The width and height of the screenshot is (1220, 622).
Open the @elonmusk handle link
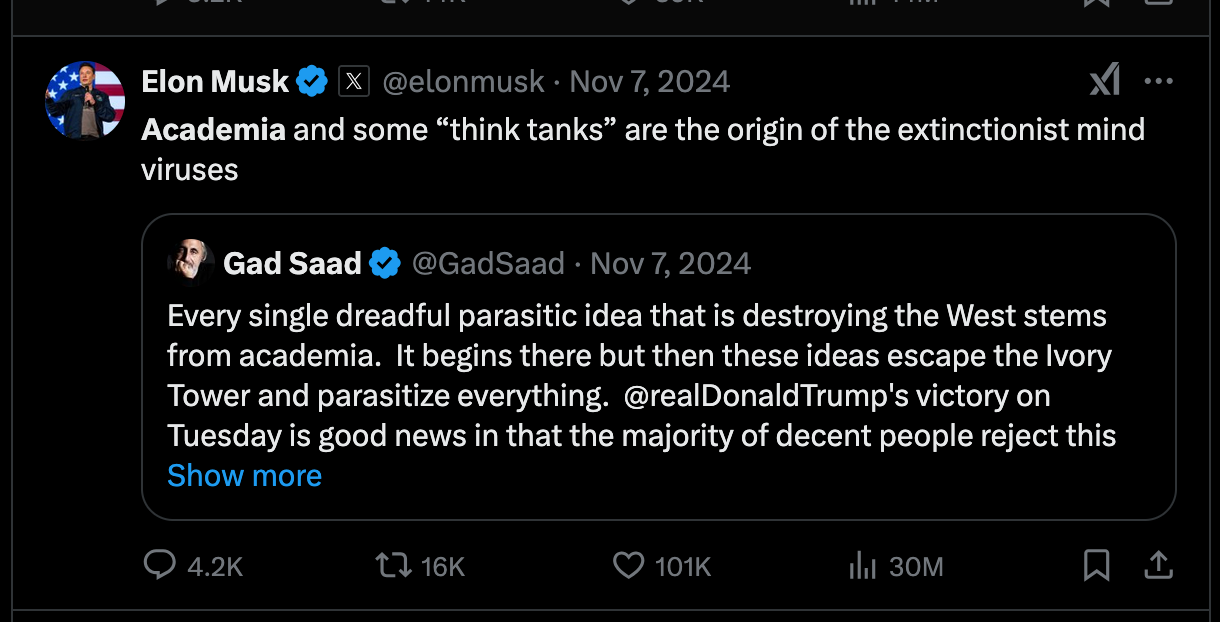(x=464, y=81)
